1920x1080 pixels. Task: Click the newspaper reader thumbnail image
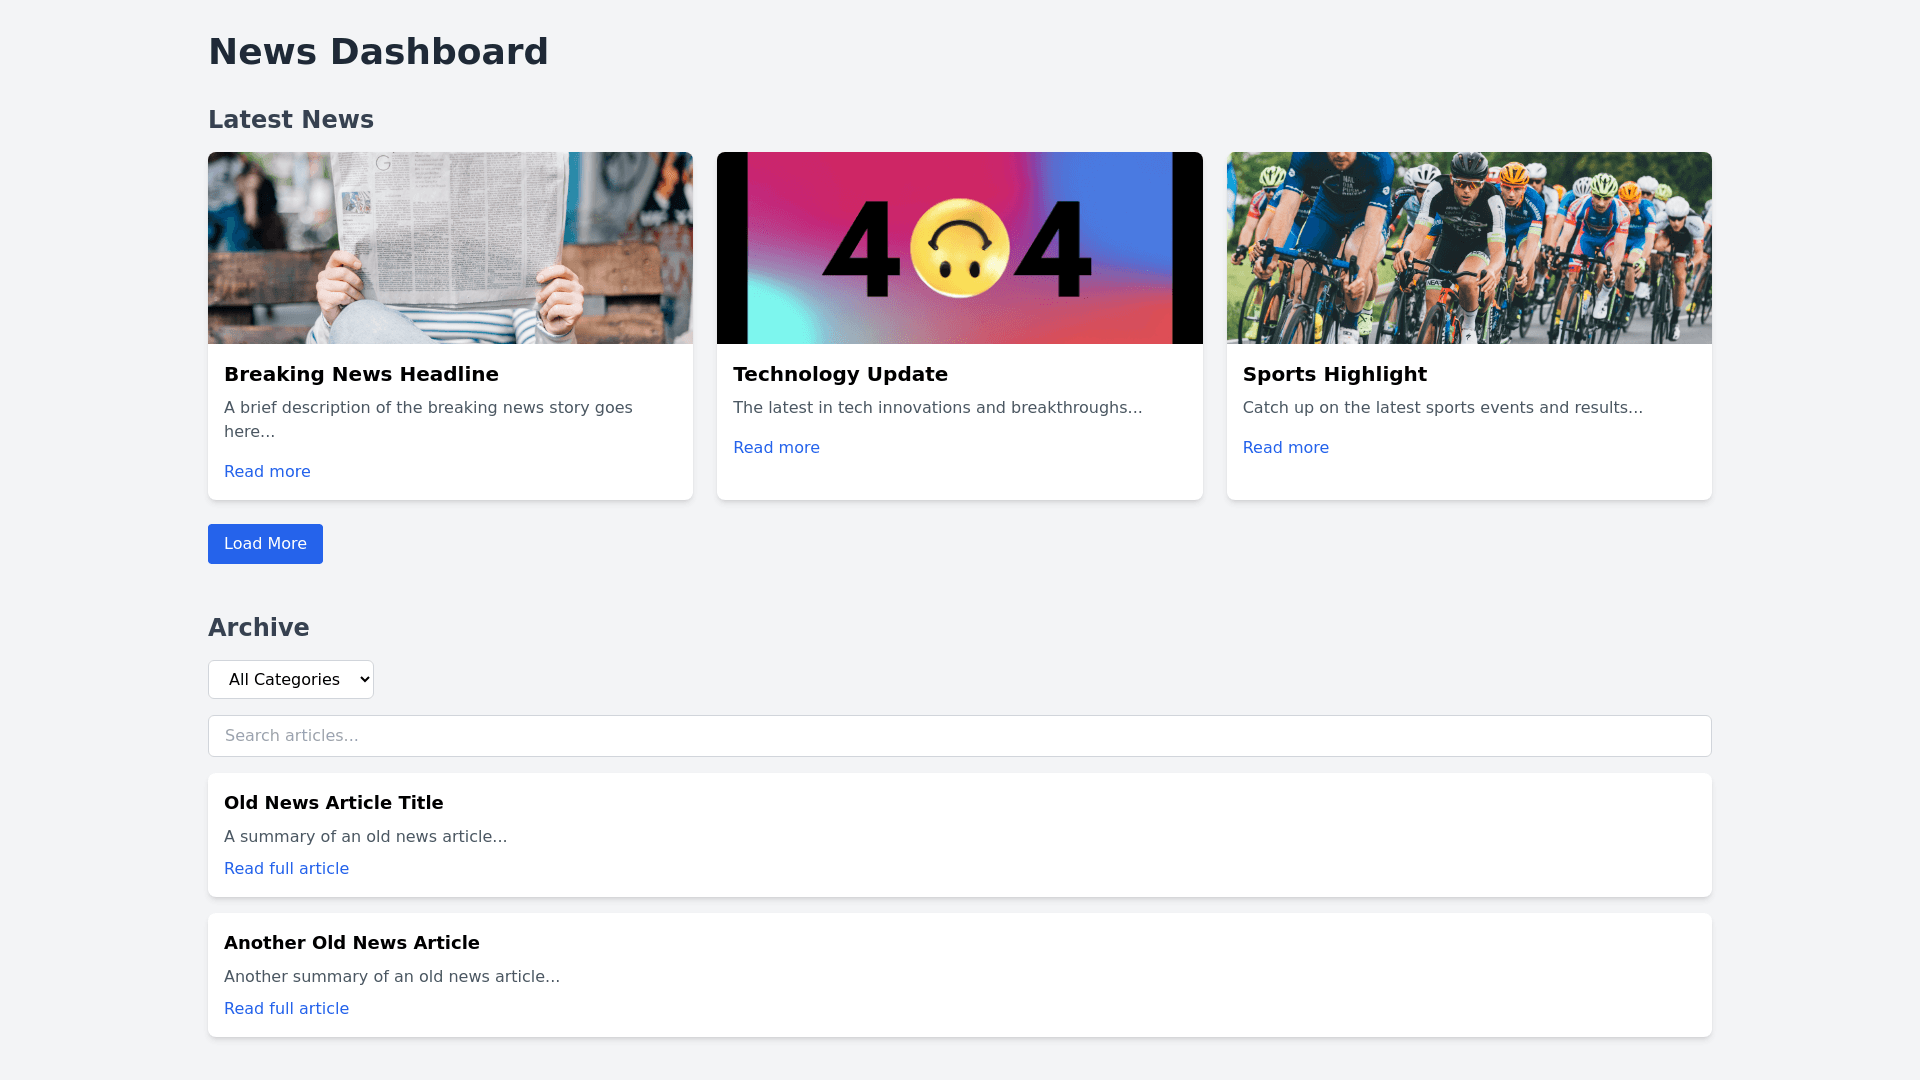pyautogui.click(x=450, y=248)
